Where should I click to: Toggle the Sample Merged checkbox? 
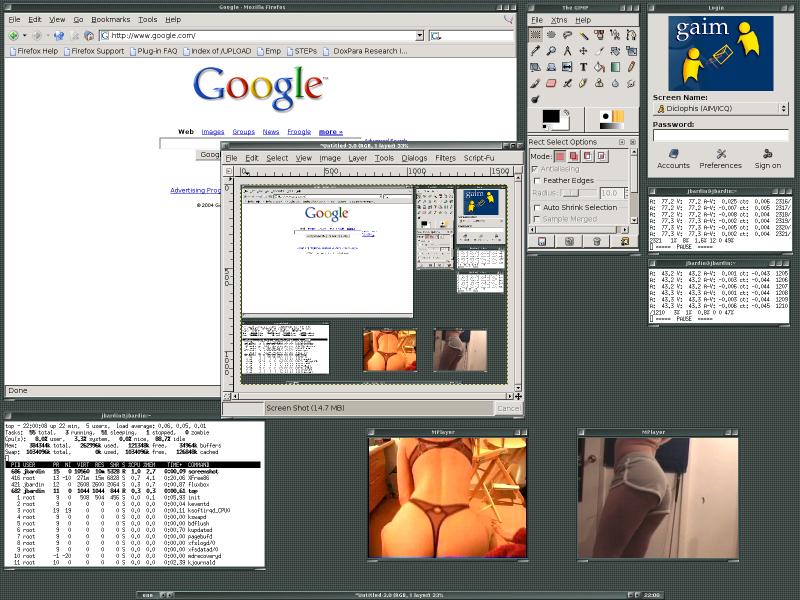[x=536, y=219]
